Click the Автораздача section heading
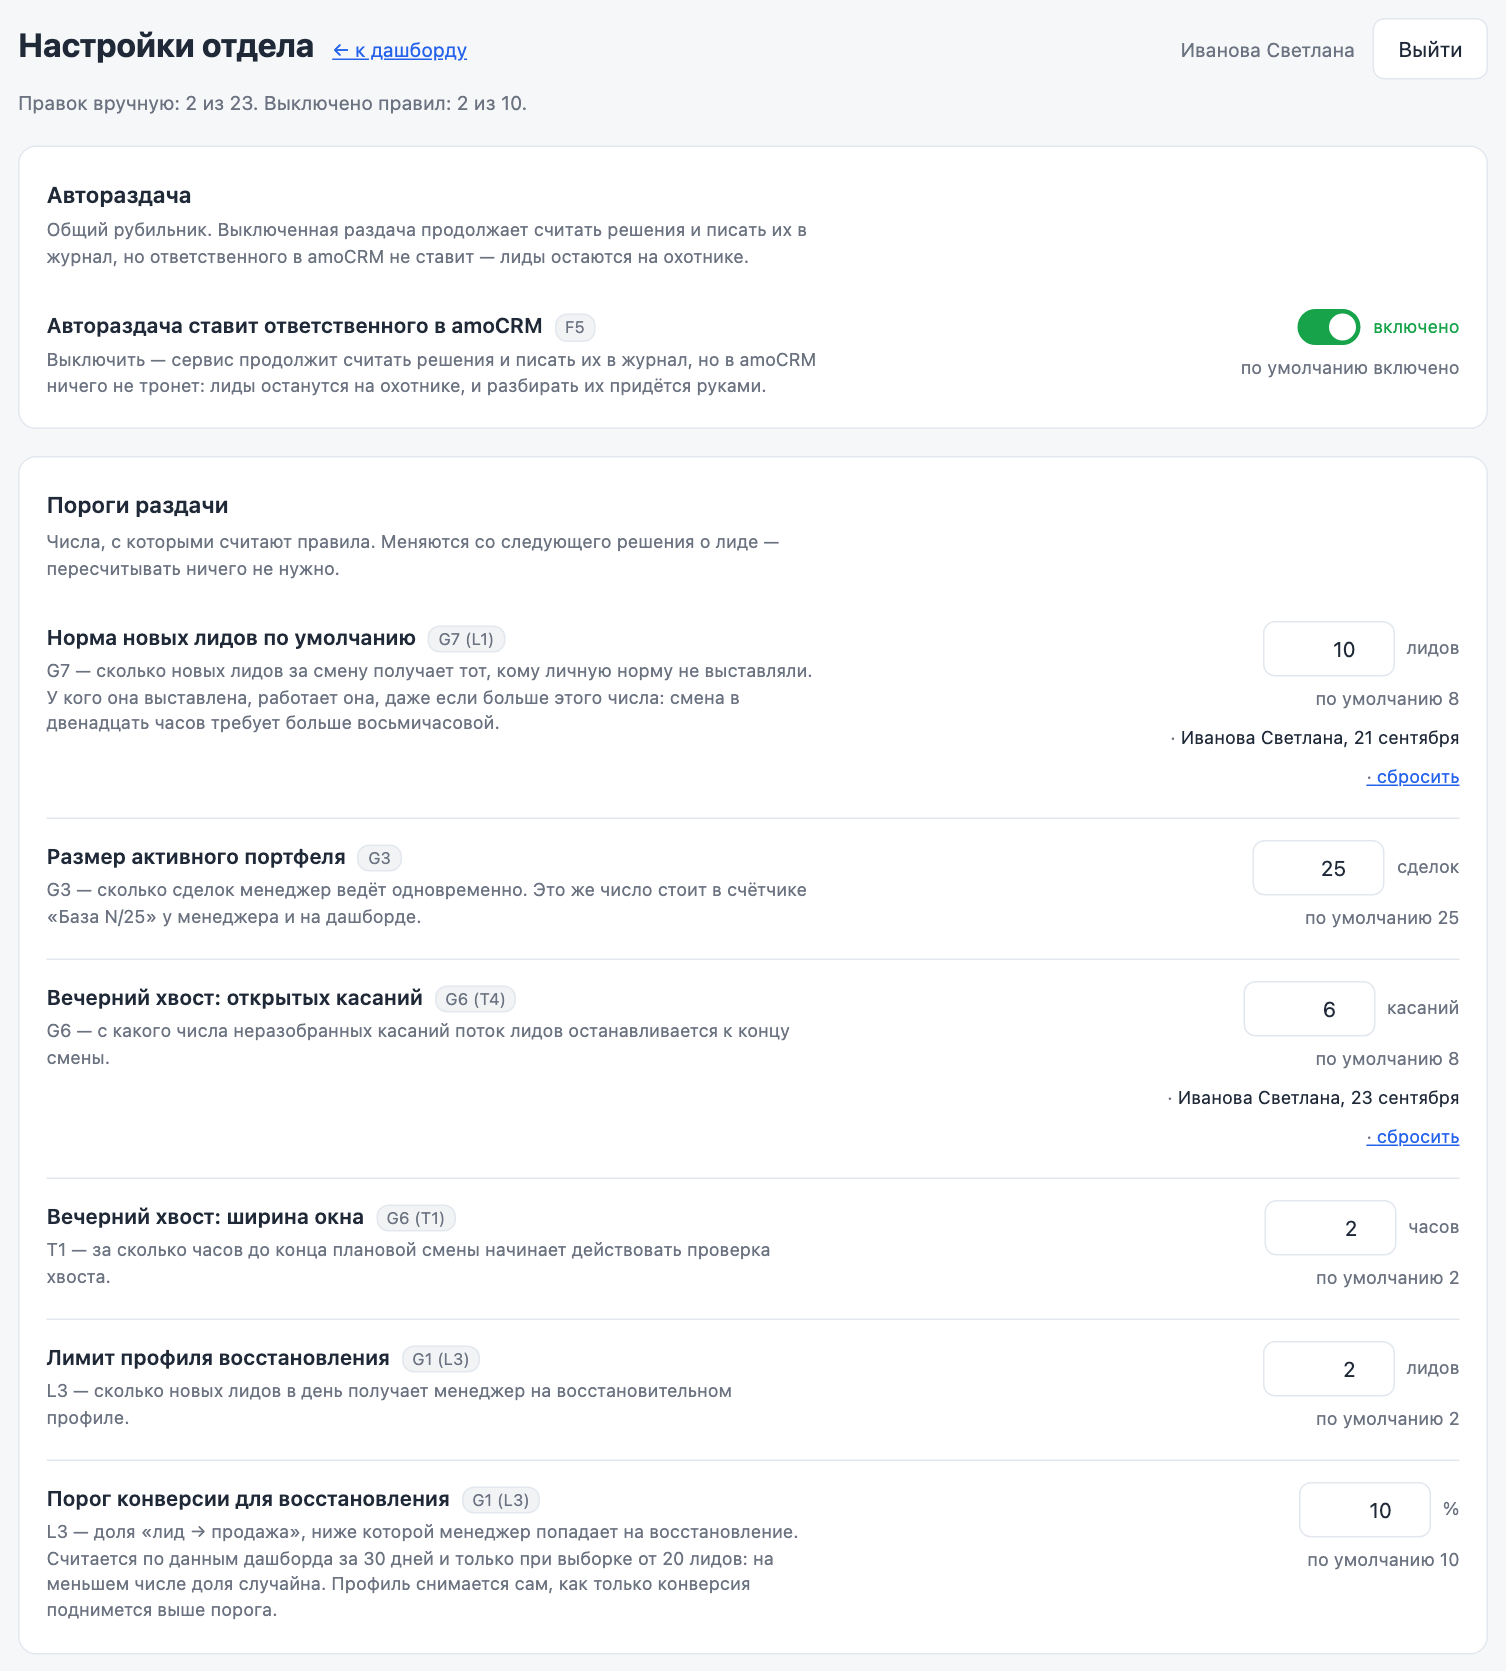This screenshot has width=1506, height=1671. (x=119, y=196)
